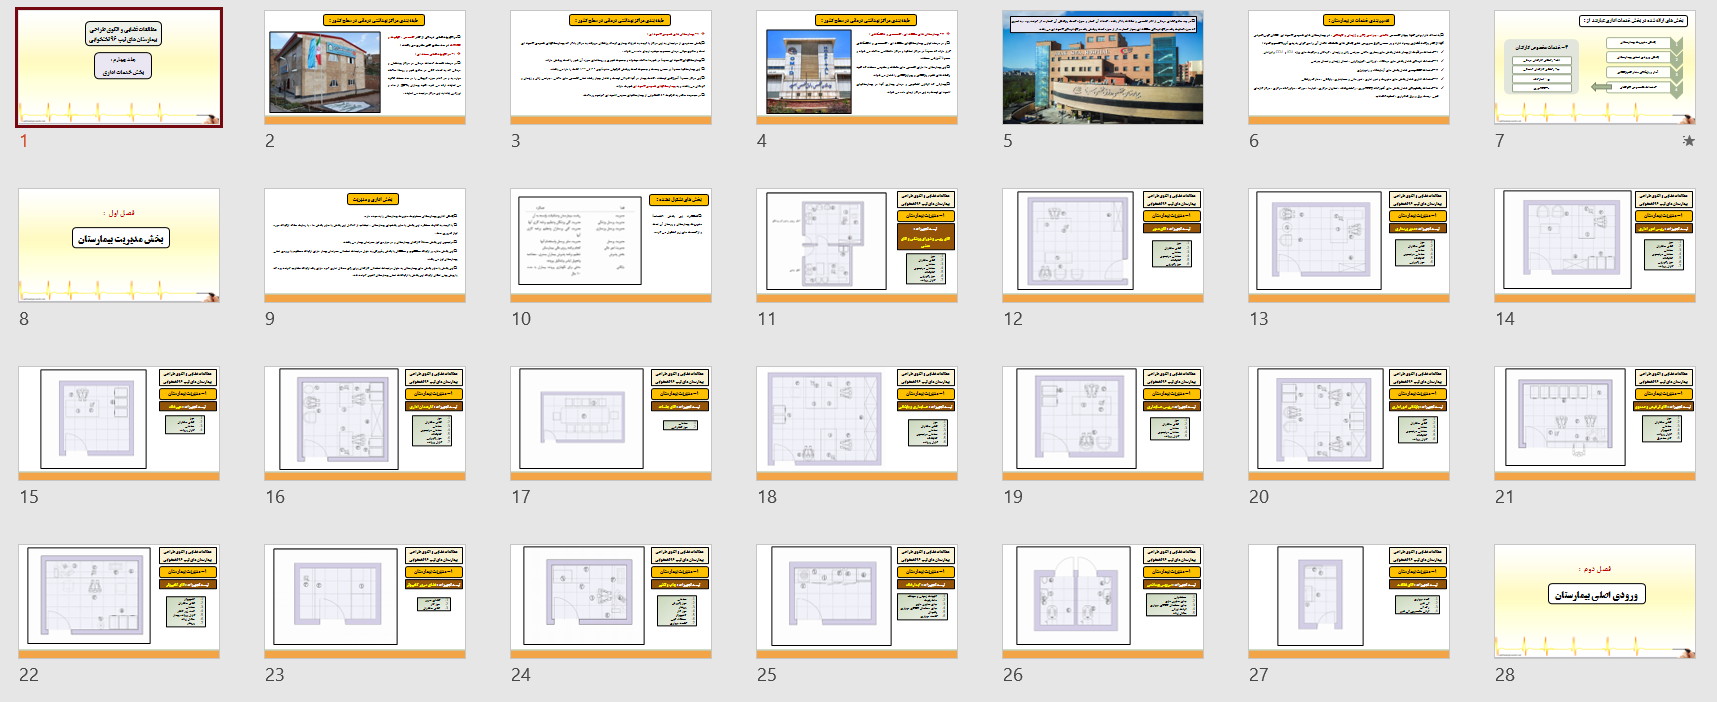Screen dimensions: 1717x702
Task: Select slide 5 full-width hospital building photo
Action: click(x=1103, y=67)
